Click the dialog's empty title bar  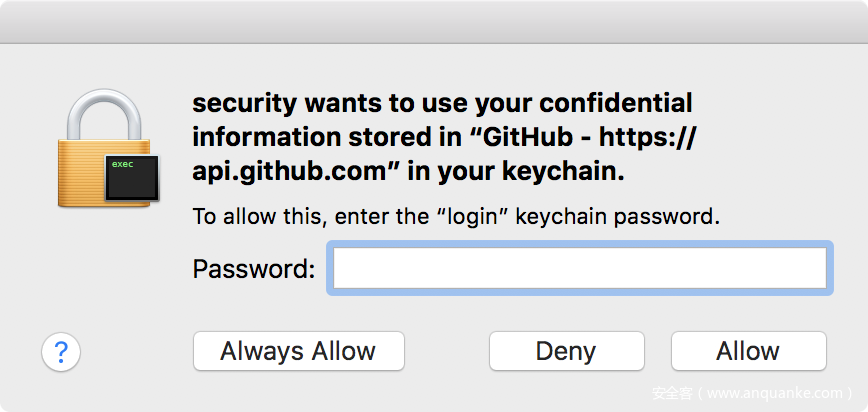tap(434, 21)
